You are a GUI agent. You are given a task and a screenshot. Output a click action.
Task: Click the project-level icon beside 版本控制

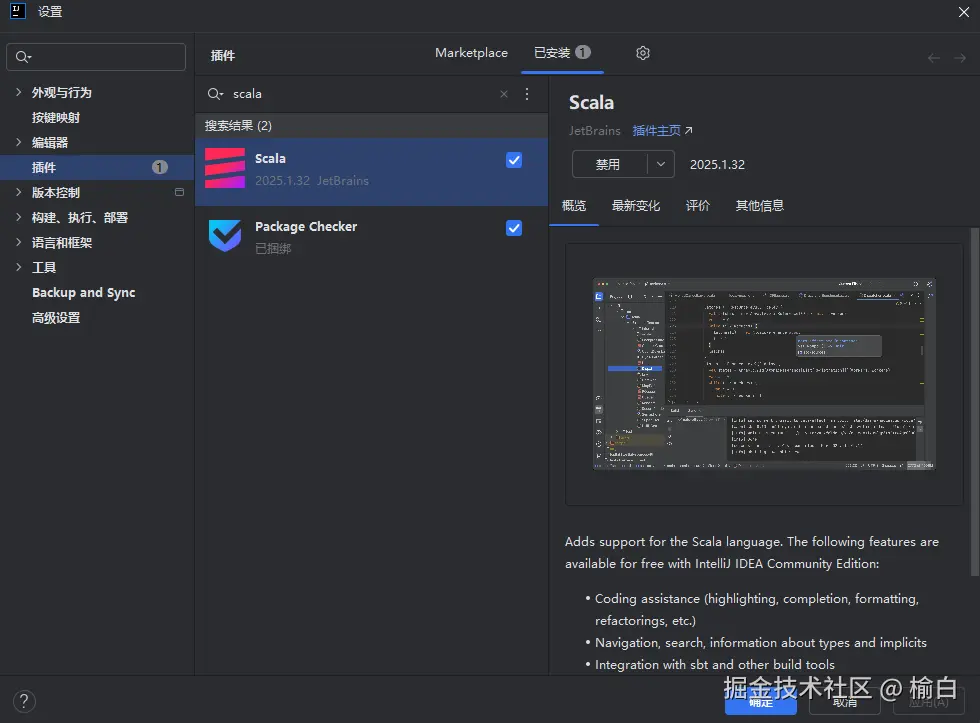click(x=179, y=192)
